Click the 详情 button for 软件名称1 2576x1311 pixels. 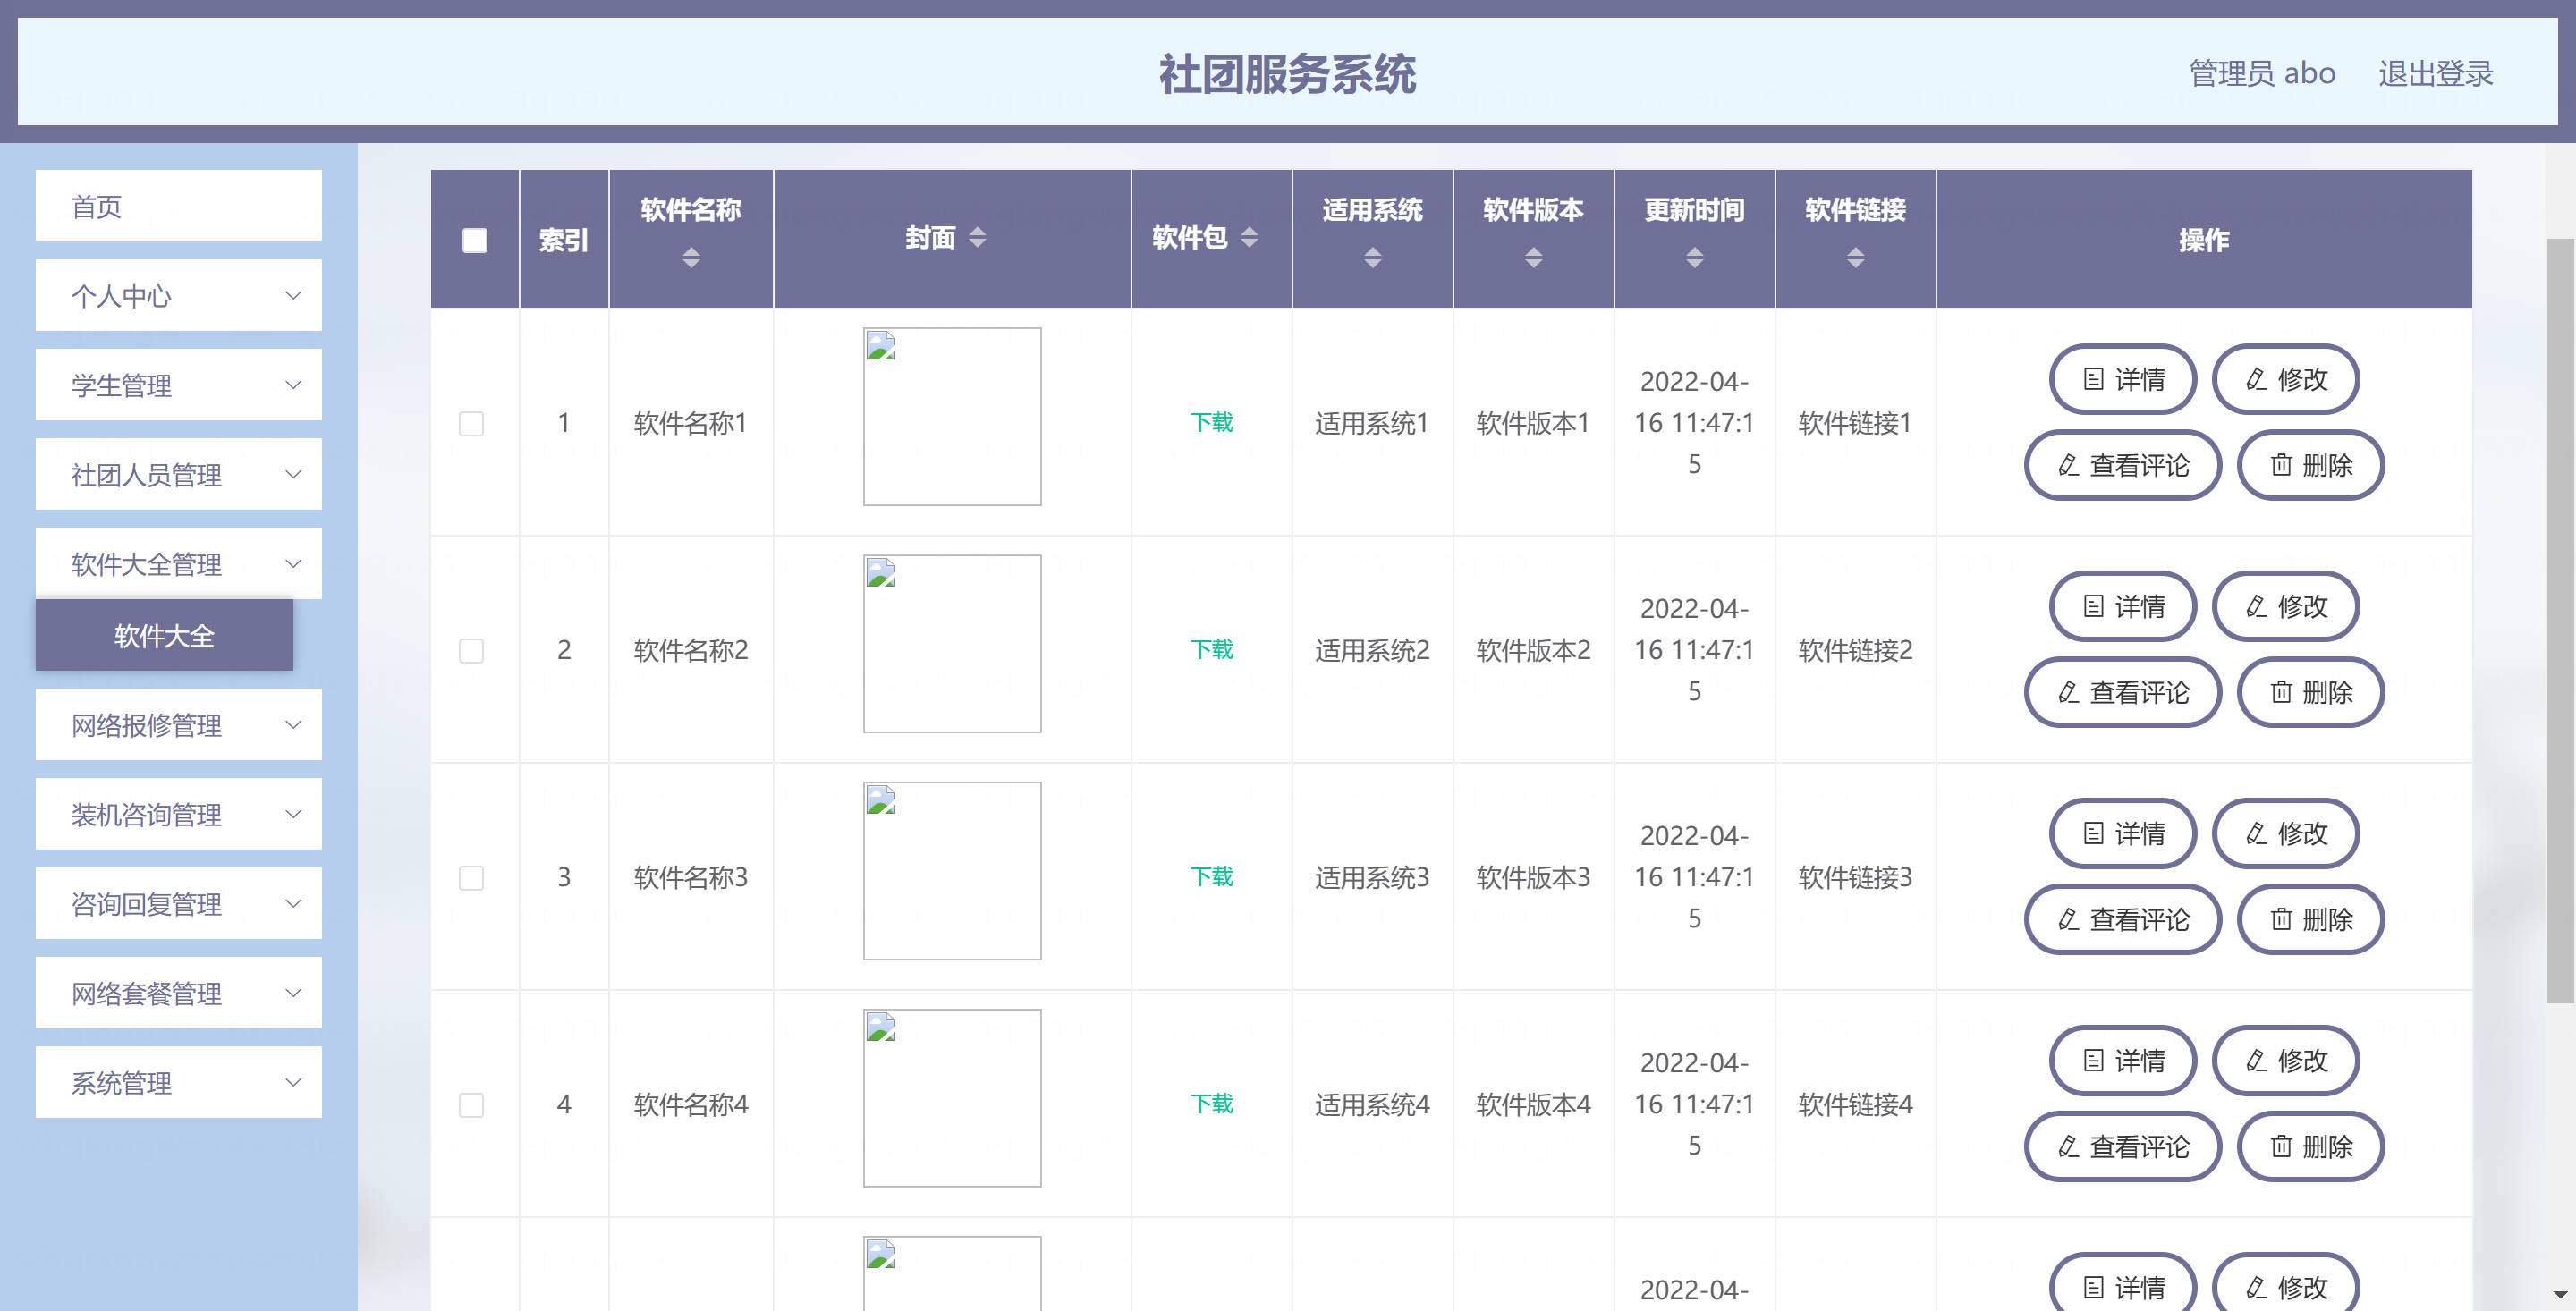point(2123,379)
